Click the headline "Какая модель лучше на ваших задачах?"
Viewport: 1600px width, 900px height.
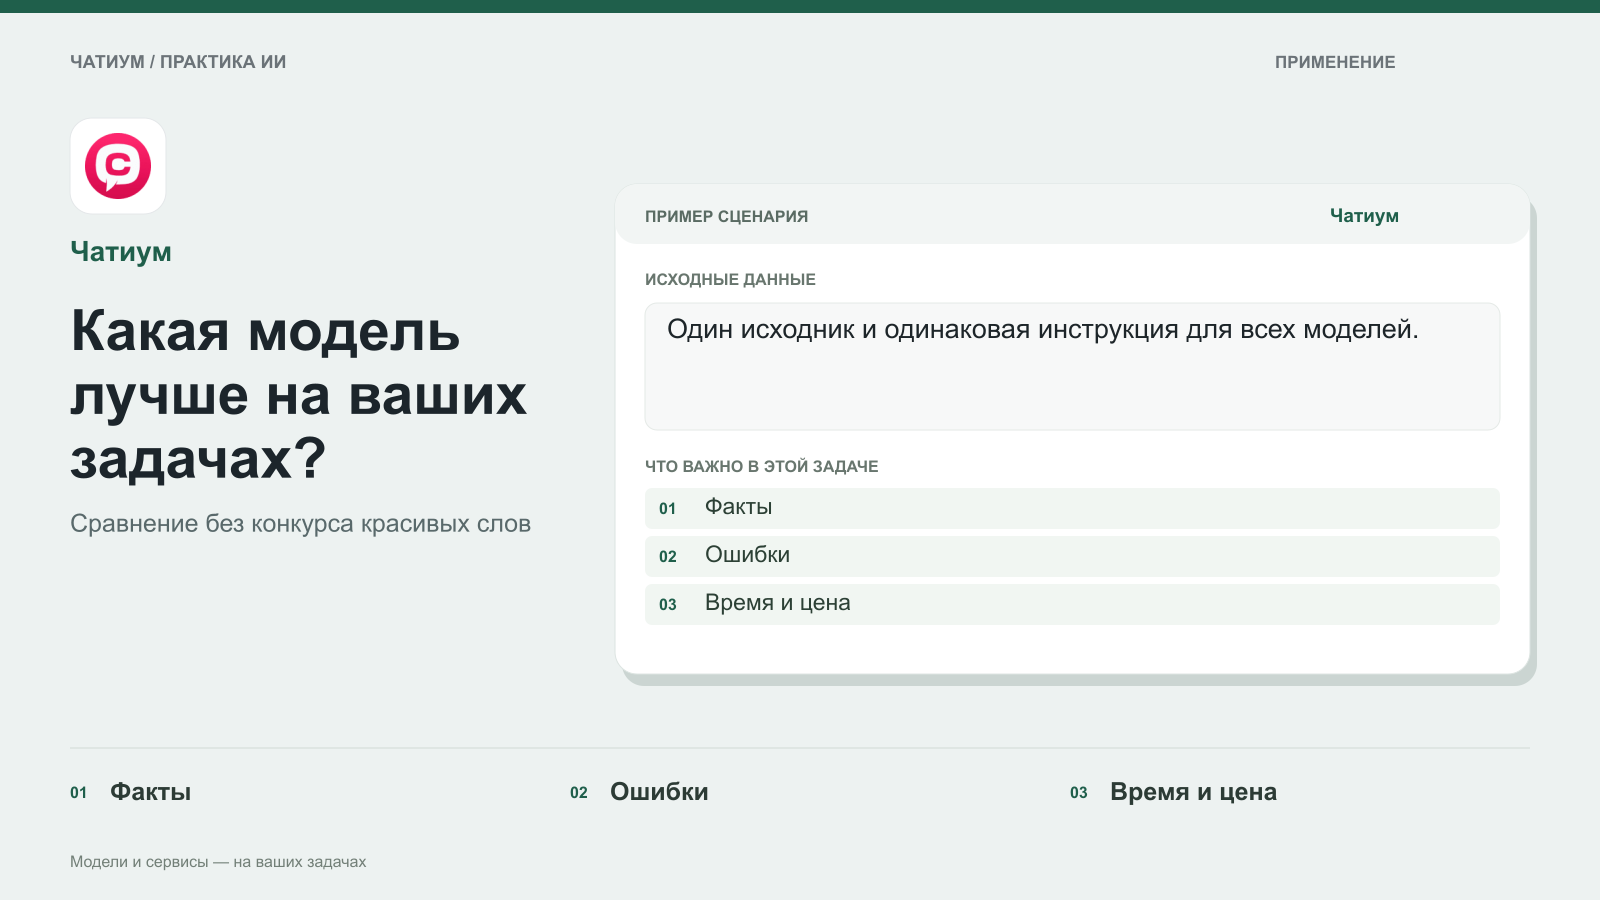pos(298,394)
